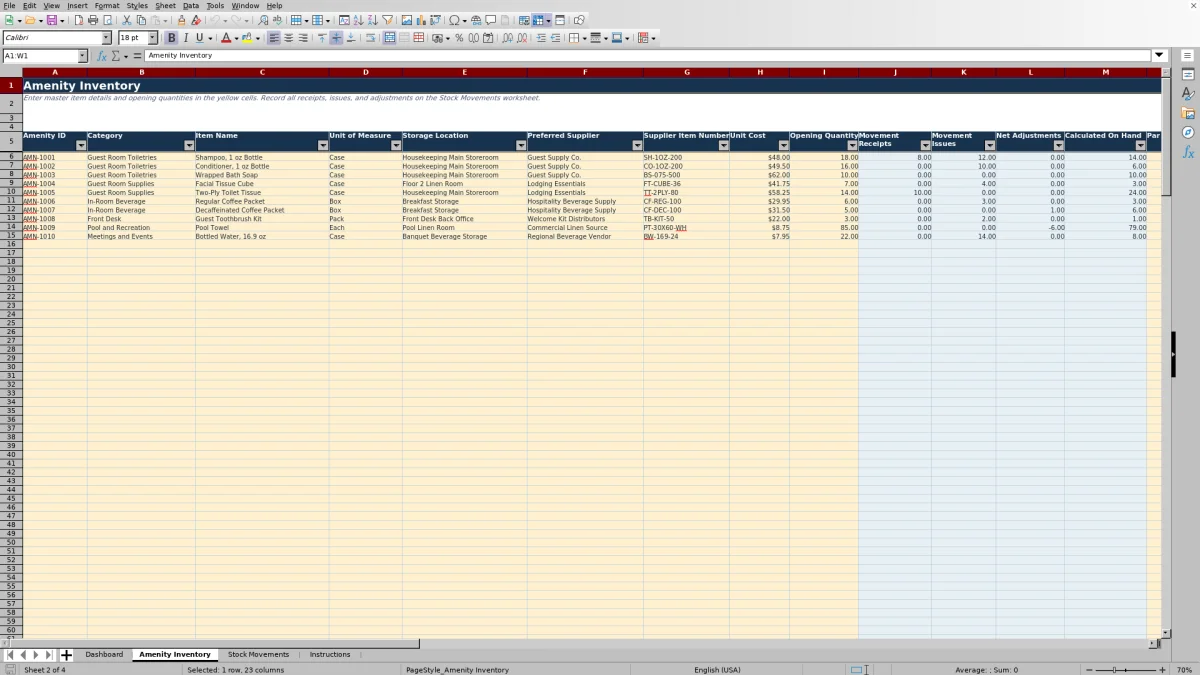1200x675 pixels.
Task: Click English (USA) language in status bar
Action: point(718,670)
